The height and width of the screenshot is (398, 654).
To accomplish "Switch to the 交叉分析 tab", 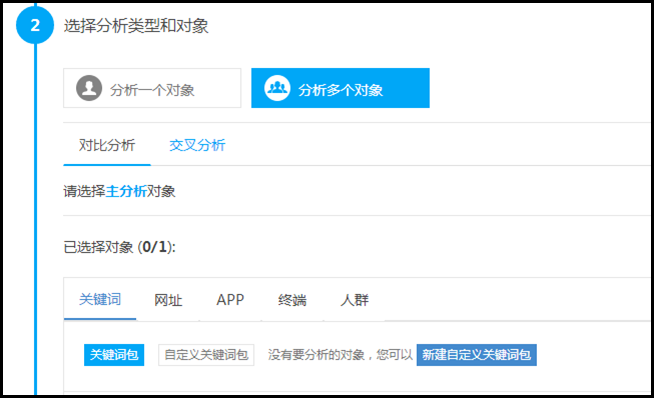I will click(197, 145).
